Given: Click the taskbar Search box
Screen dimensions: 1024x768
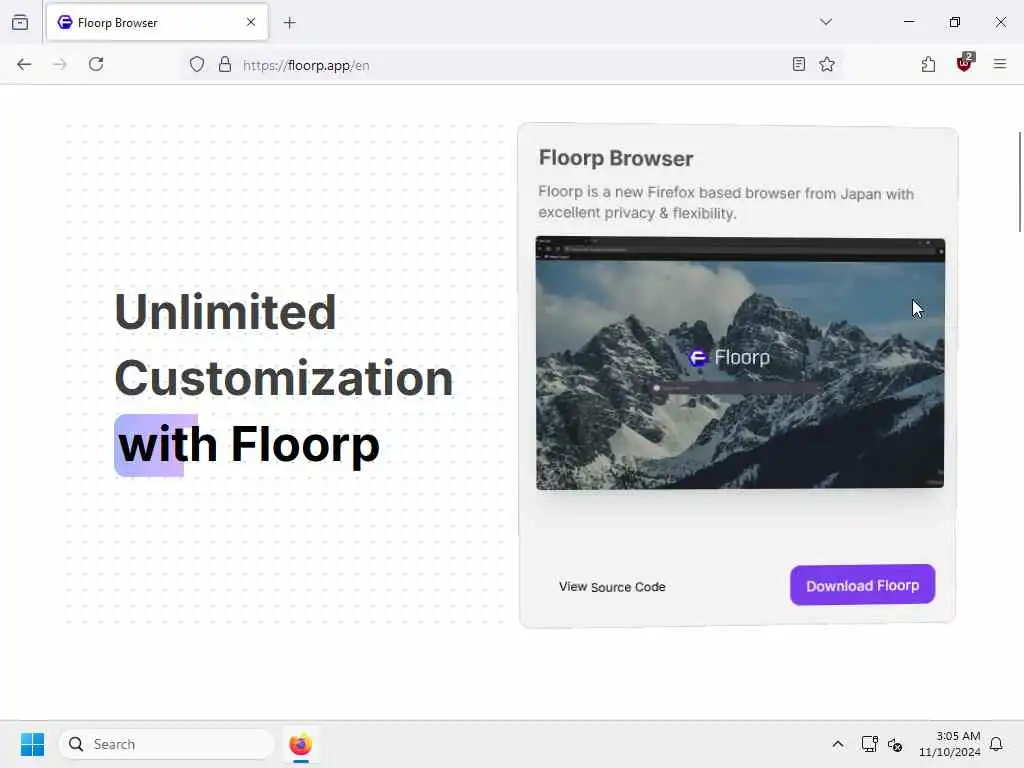Looking at the screenshot, I should 167,744.
